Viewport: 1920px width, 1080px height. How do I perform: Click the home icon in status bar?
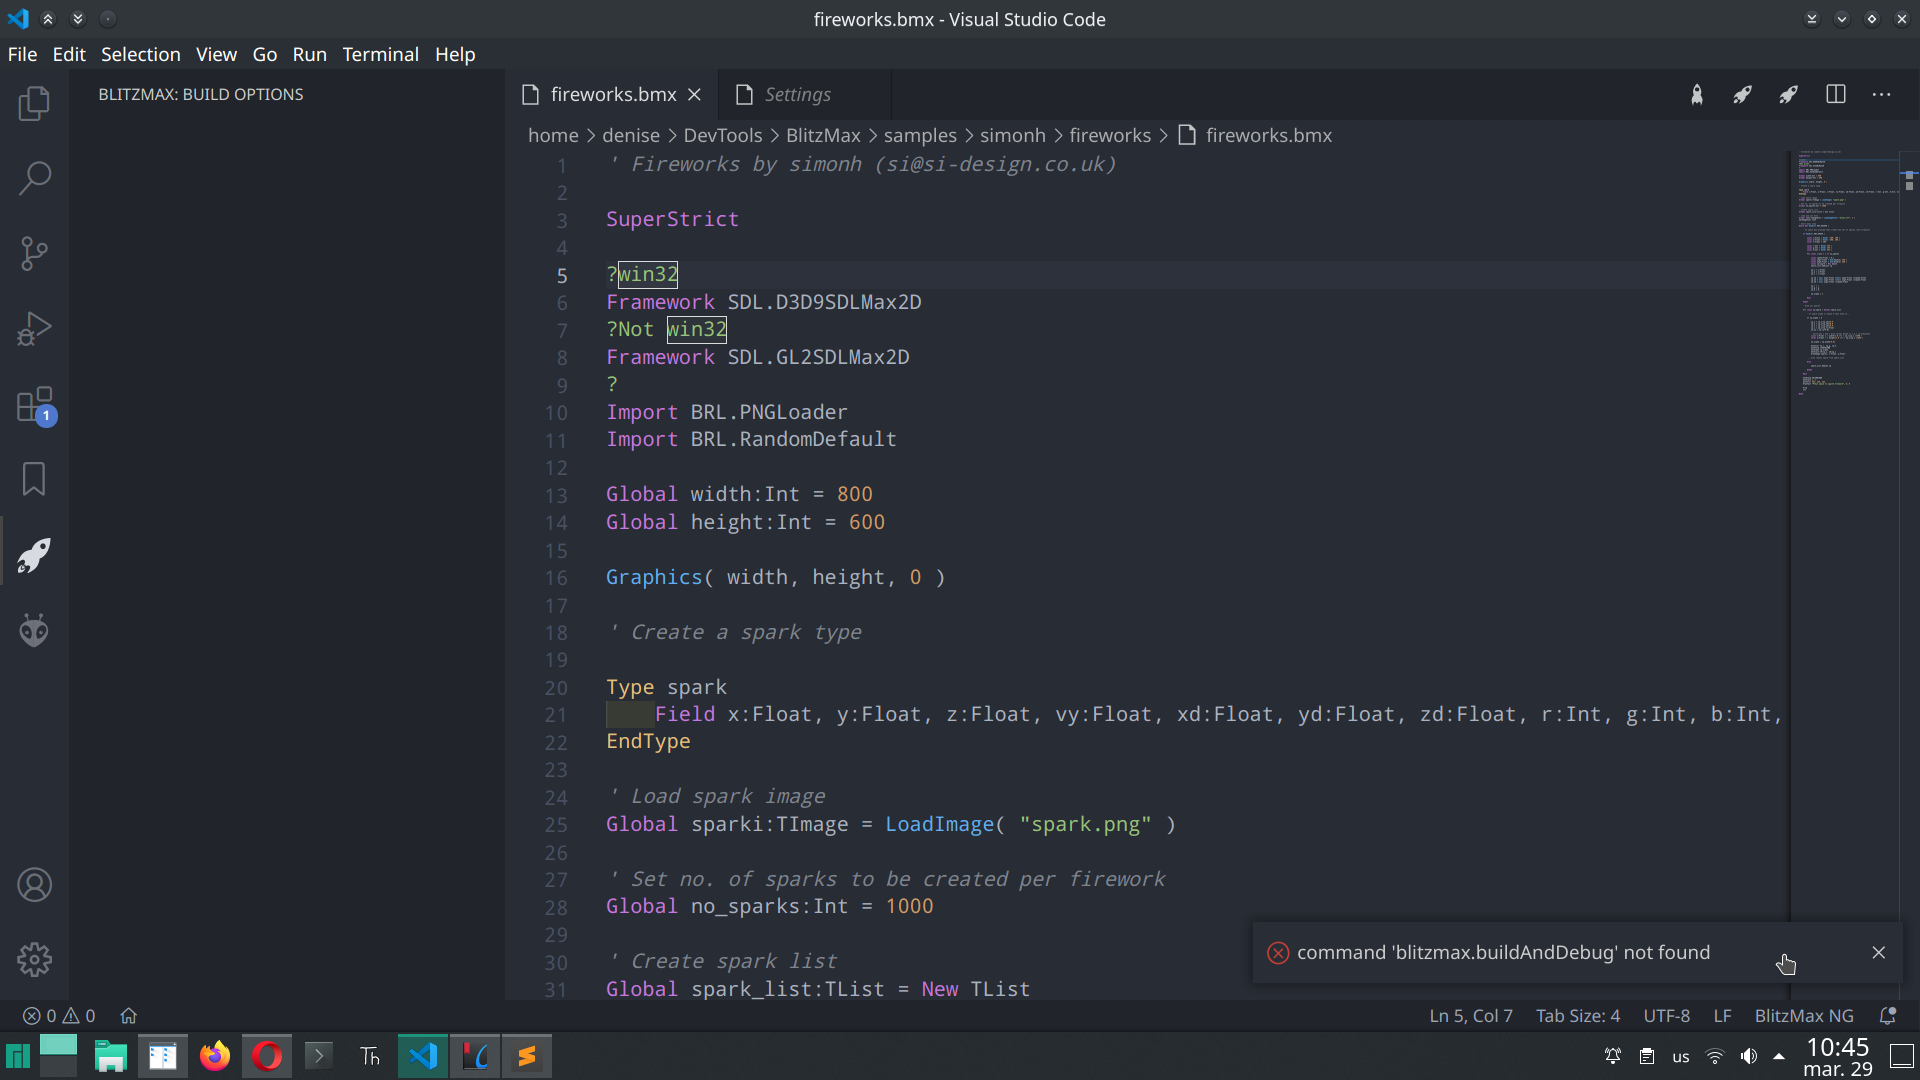pyautogui.click(x=129, y=1015)
